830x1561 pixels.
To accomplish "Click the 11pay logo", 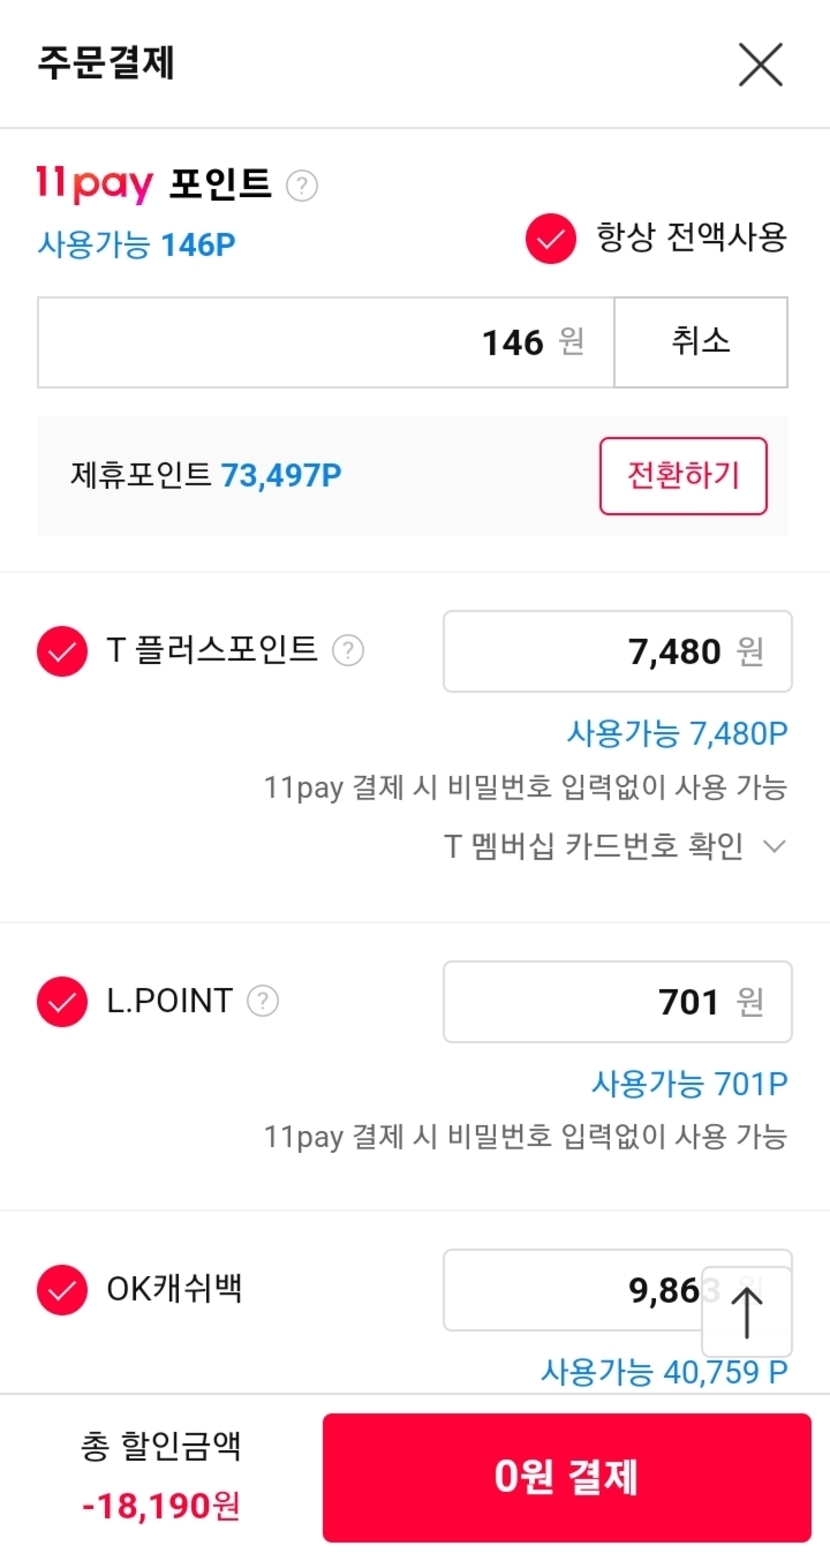I will (x=95, y=185).
